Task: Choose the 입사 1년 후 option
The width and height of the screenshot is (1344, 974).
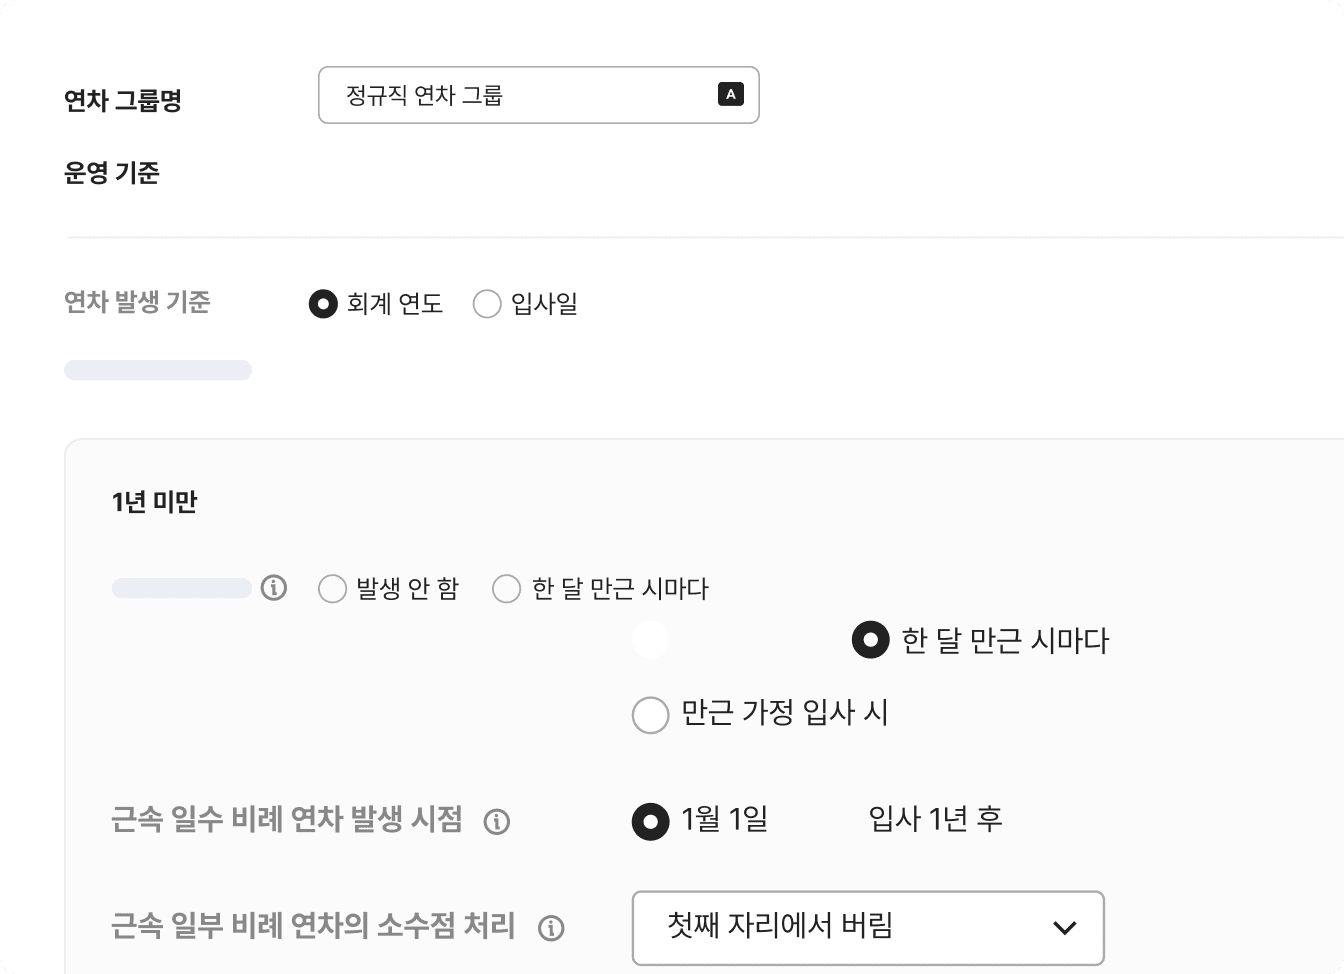Action: tap(934, 820)
